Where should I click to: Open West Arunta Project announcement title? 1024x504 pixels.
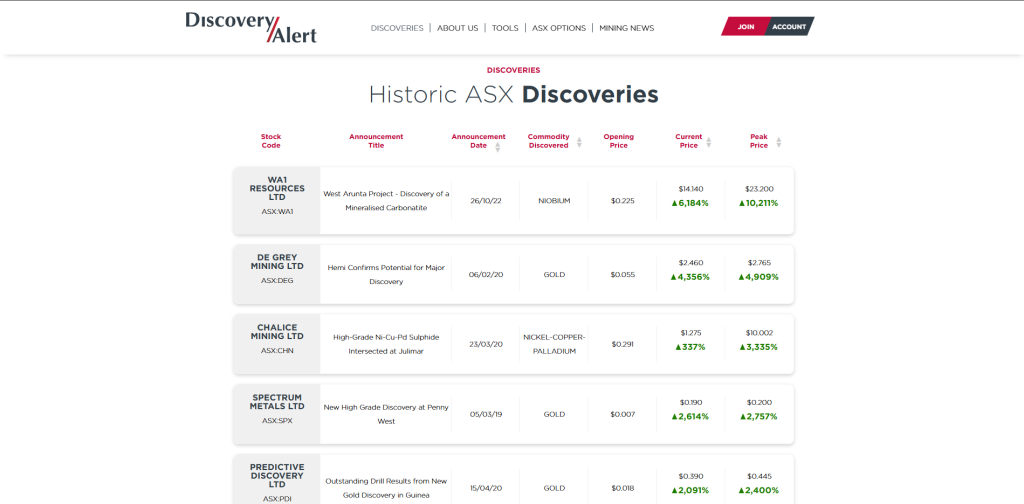pyautogui.click(x=387, y=200)
